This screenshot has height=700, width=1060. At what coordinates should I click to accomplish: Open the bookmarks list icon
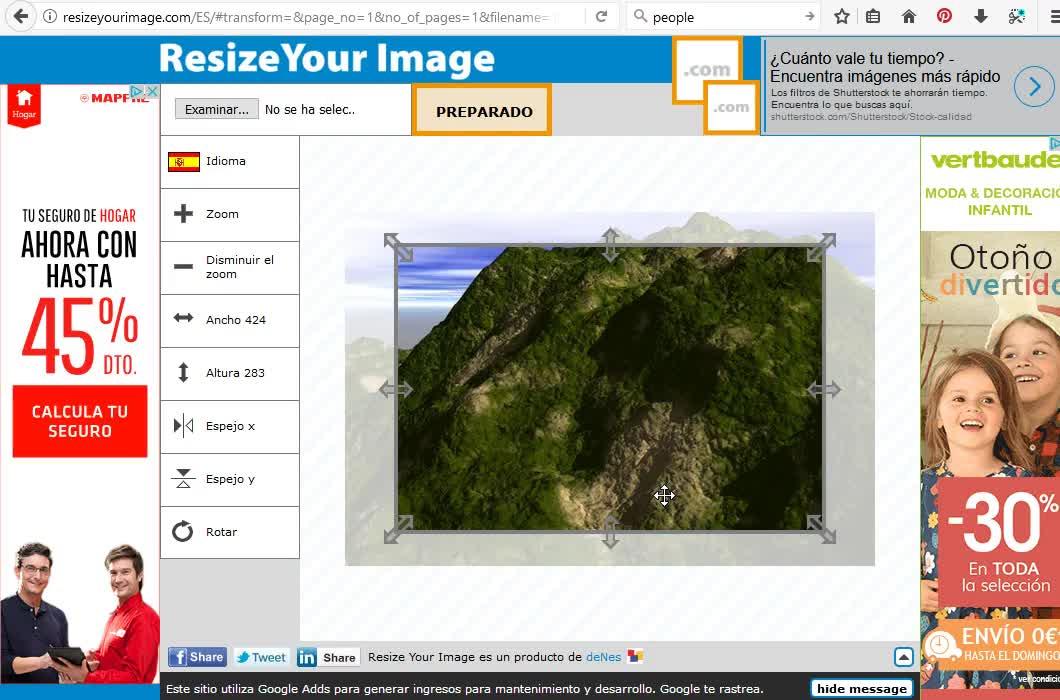(873, 16)
